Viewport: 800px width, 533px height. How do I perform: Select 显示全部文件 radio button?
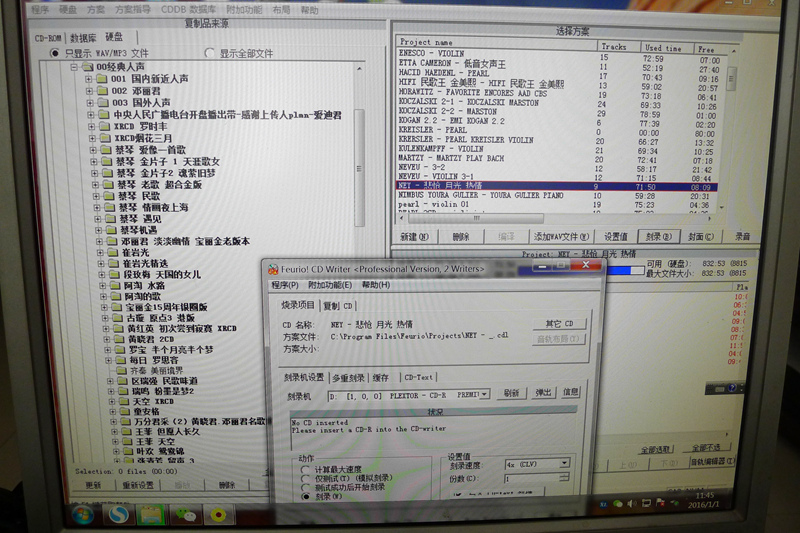click(x=209, y=53)
